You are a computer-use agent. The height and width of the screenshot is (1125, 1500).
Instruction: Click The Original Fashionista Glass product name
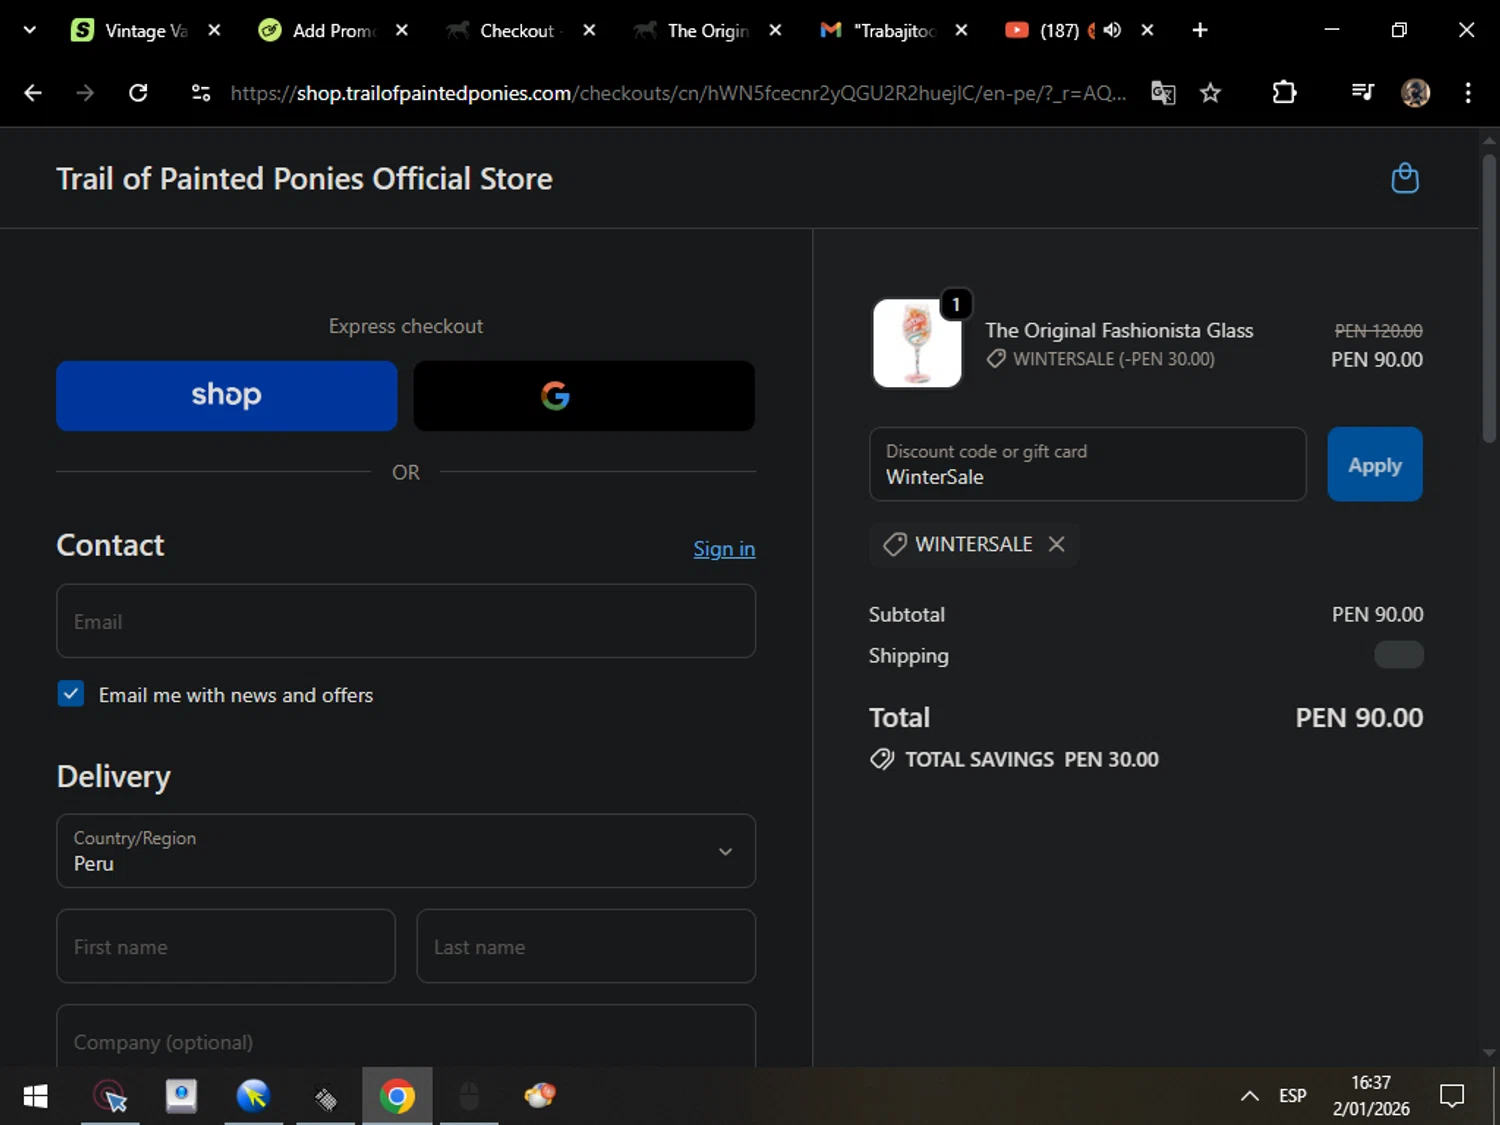[x=1119, y=331]
